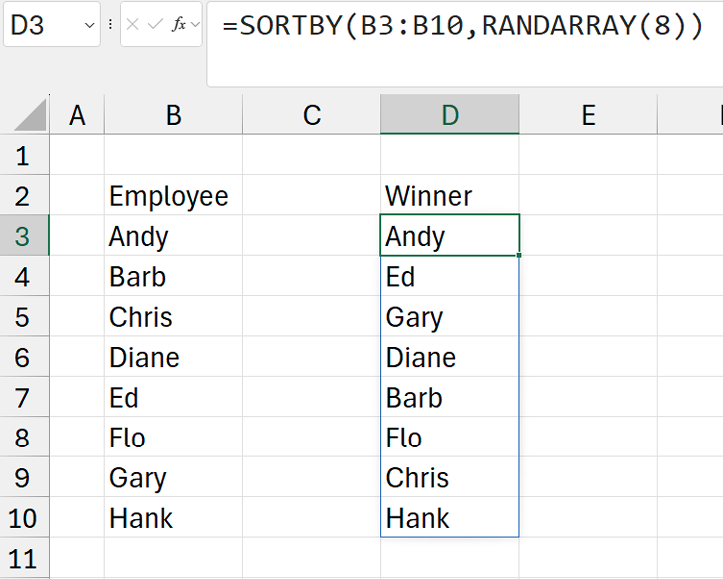Open the Name Box dropdown arrow
The width and height of the screenshot is (723, 579).
point(89,25)
